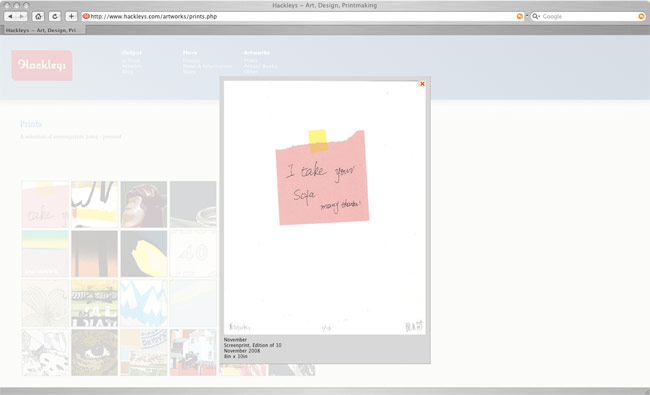Click the red site favicon in address bar
This screenshot has height=395, width=650.
point(86,16)
